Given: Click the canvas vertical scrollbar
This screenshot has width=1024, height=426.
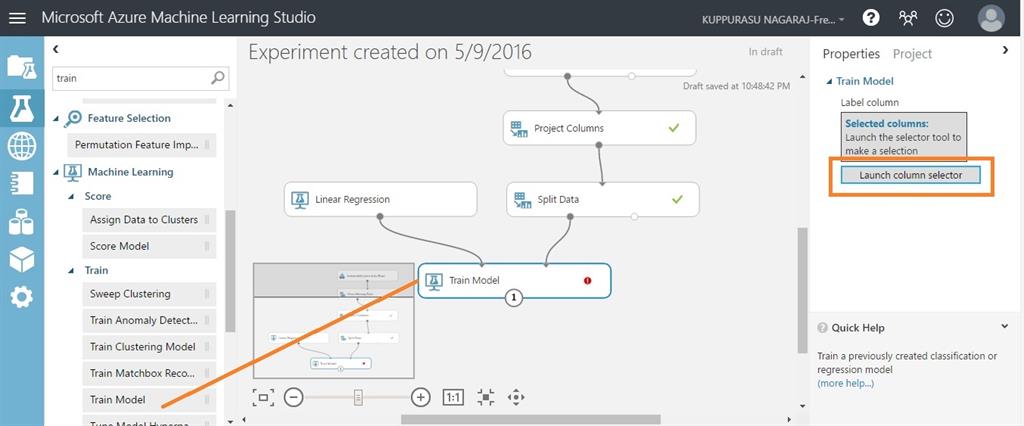Looking at the screenshot, I should pos(803,289).
